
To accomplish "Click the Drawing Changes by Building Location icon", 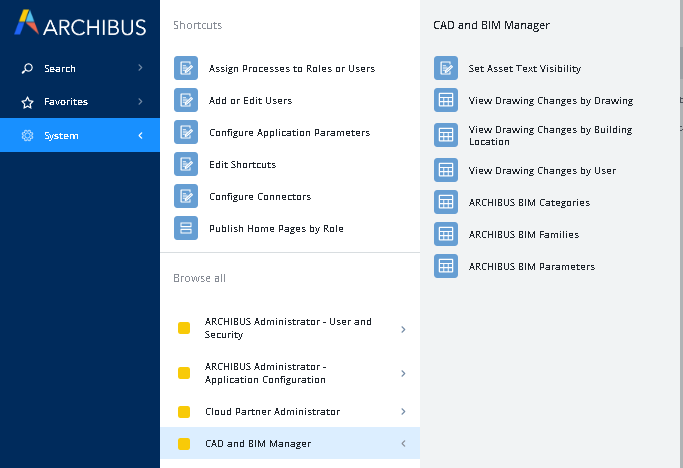I will [x=446, y=135].
